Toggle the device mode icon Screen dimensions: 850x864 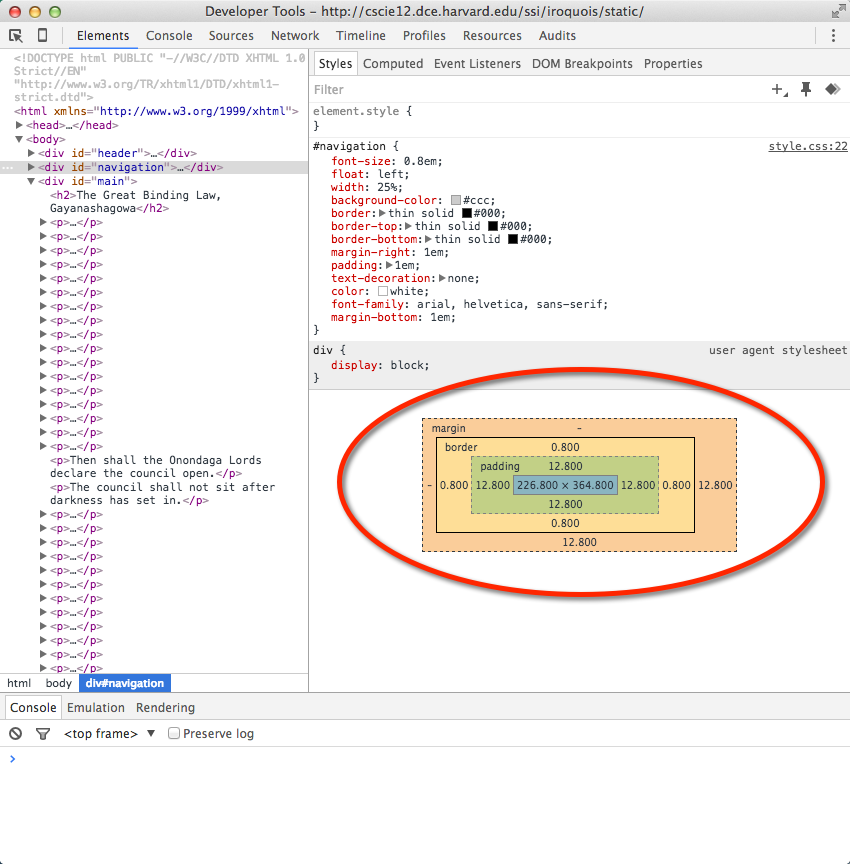(x=41, y=34)
